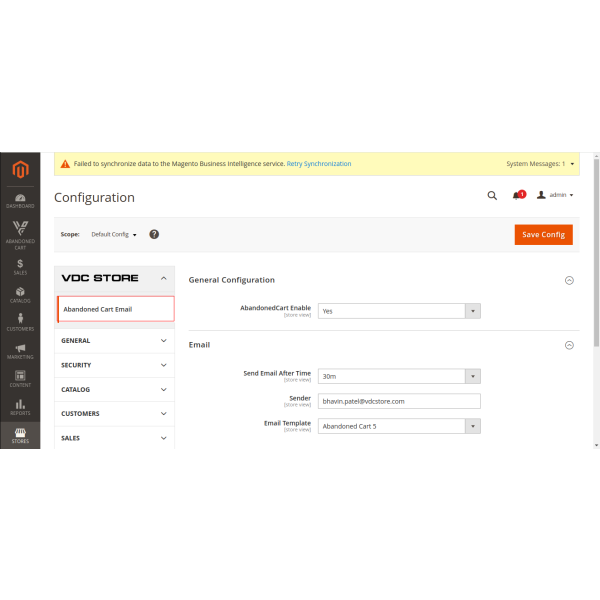The height and width of the screenshot is (600, 600).
Task: Expand the SALES config group
Action: point(114,438)
